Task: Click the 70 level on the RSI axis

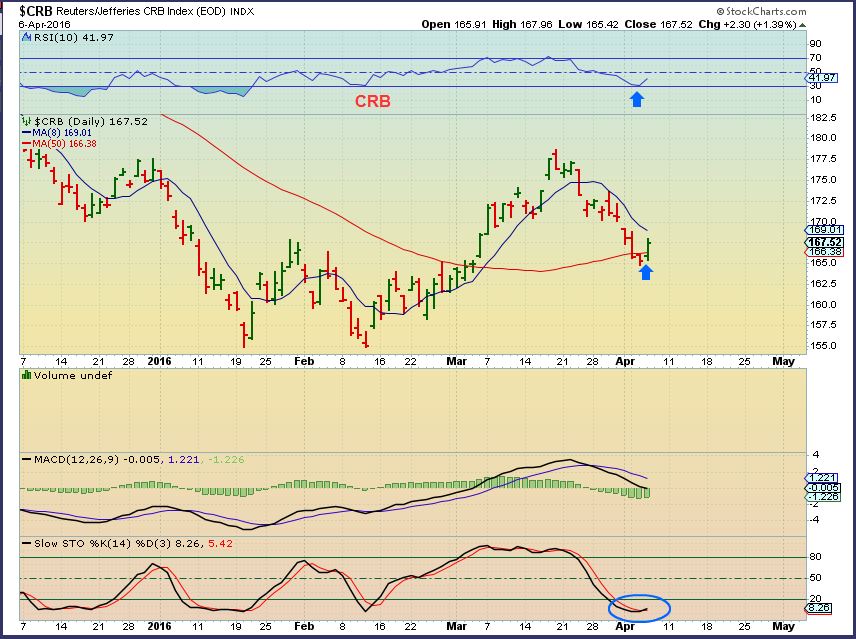Action: point(816,58)
